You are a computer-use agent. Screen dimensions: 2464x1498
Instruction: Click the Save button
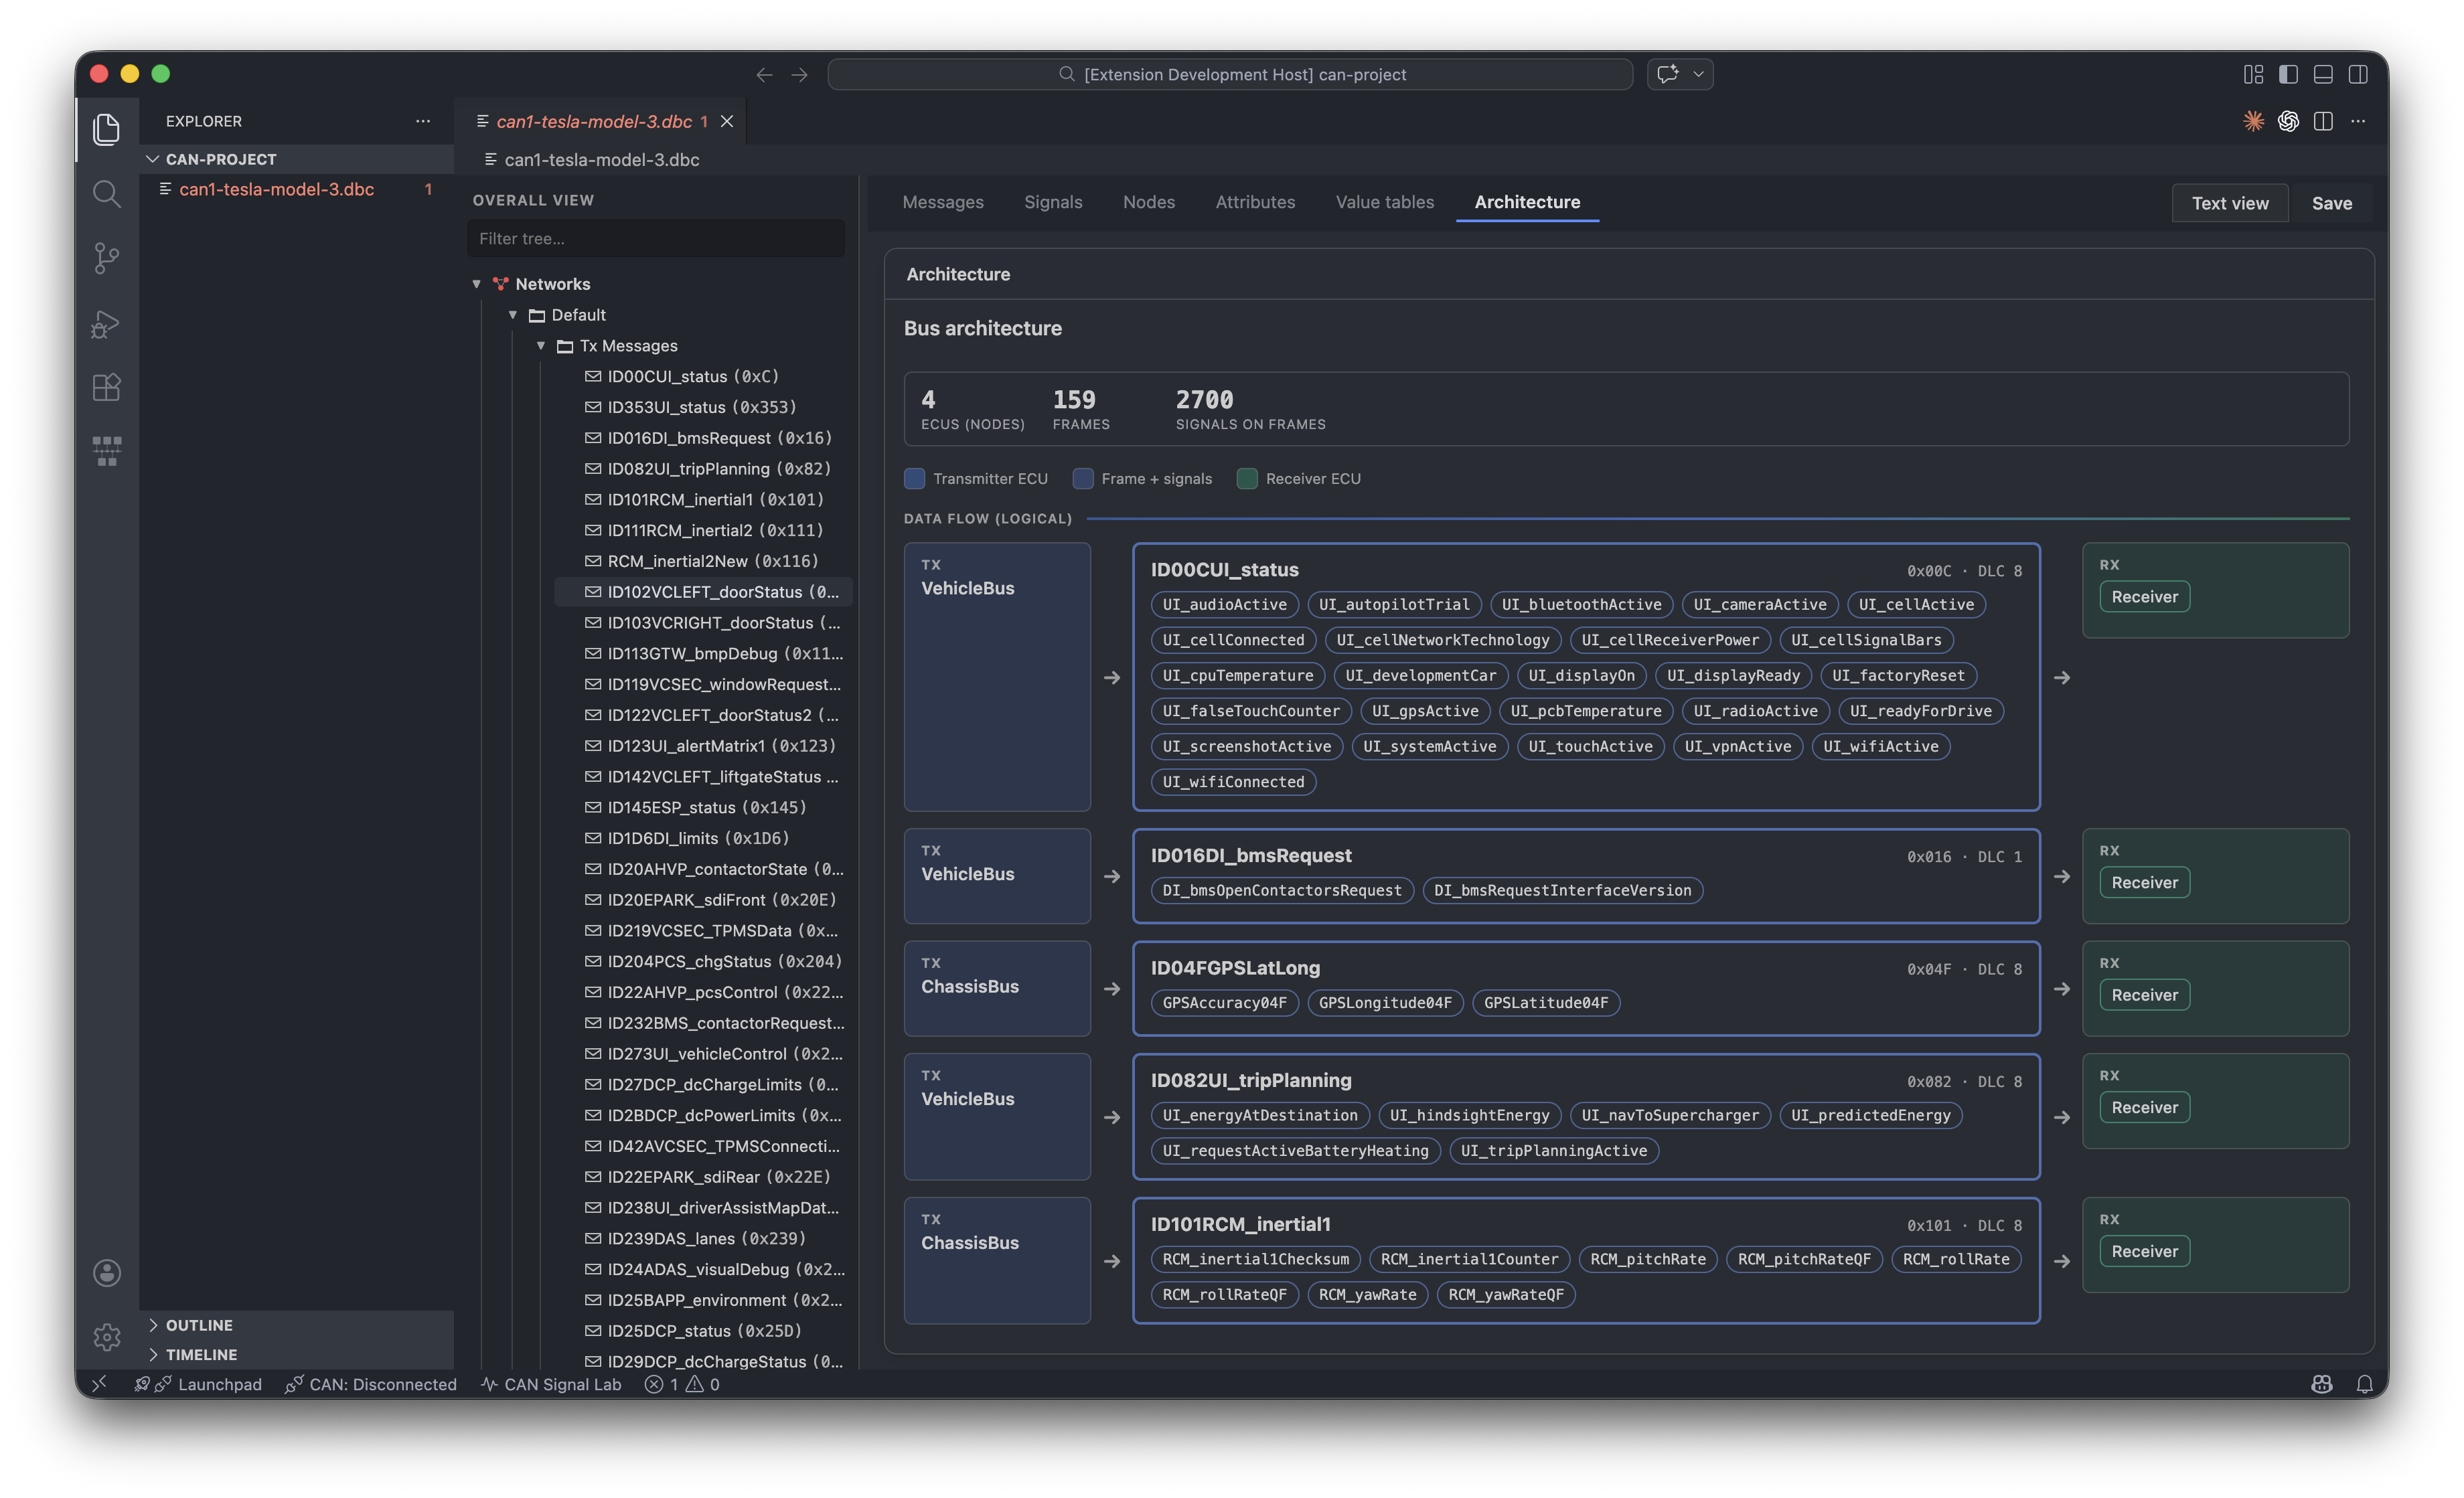point(2331,203)
